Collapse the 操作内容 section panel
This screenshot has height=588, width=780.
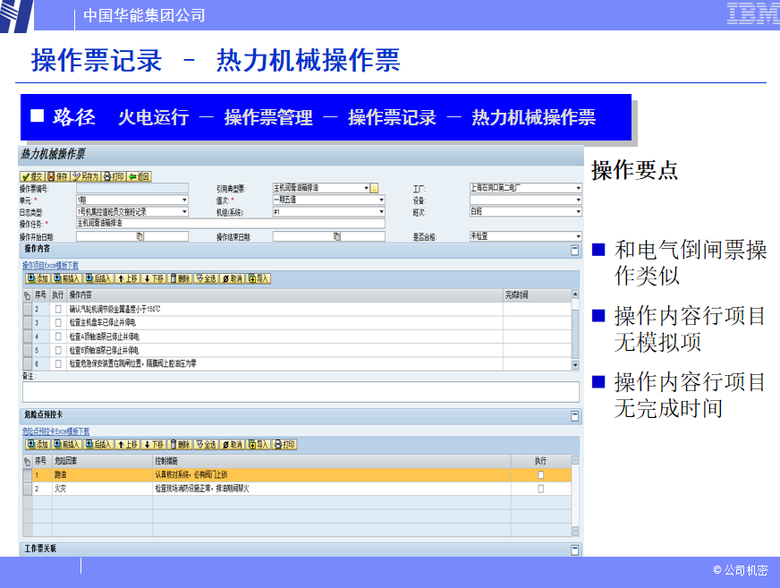(x=575, y=248)
